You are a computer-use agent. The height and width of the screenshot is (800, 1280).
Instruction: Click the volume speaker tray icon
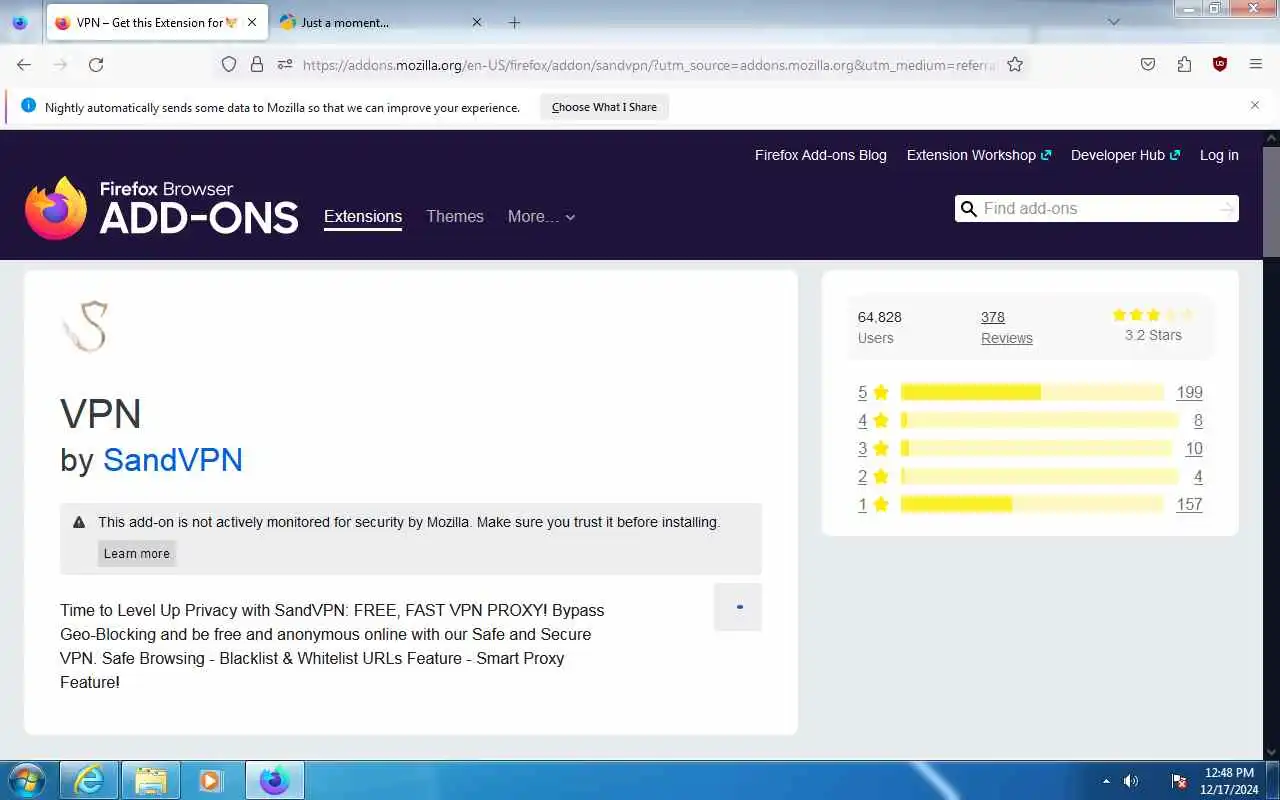[1131, 781]
